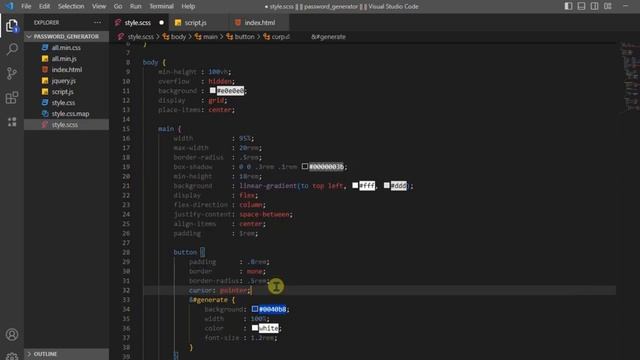Open color swatch for #0000003b box-shadow
Image resolution: width=640 pixels, height=360 pixels.
click(304, 167)
